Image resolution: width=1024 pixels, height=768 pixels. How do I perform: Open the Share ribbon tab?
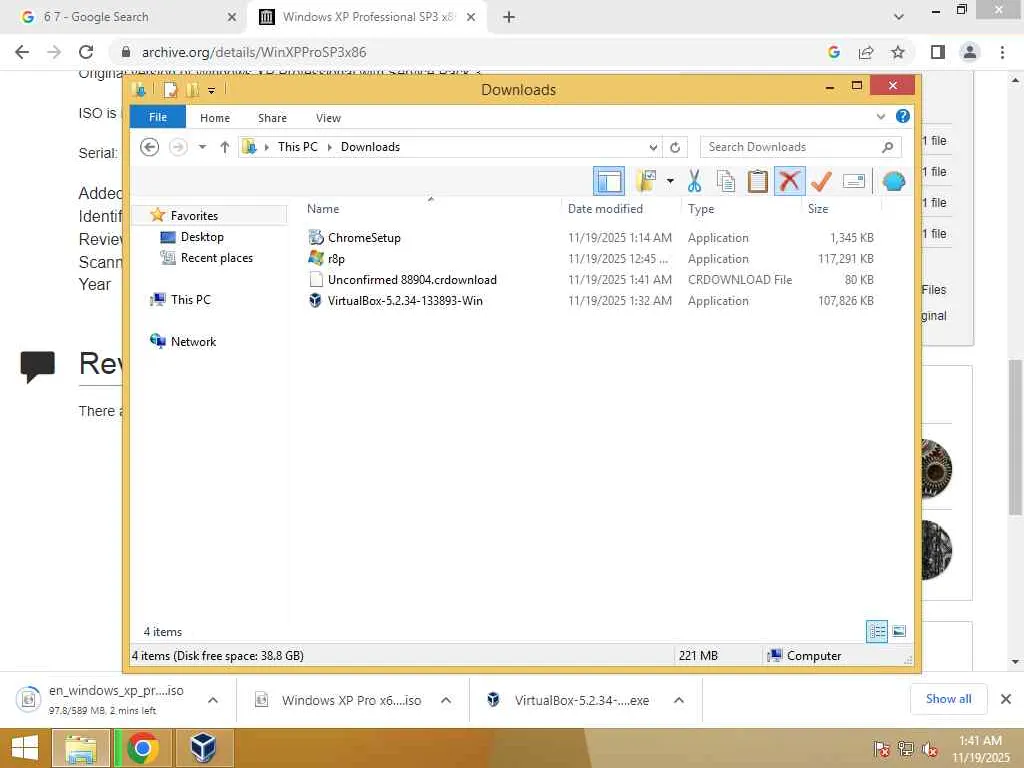point(272,118)
